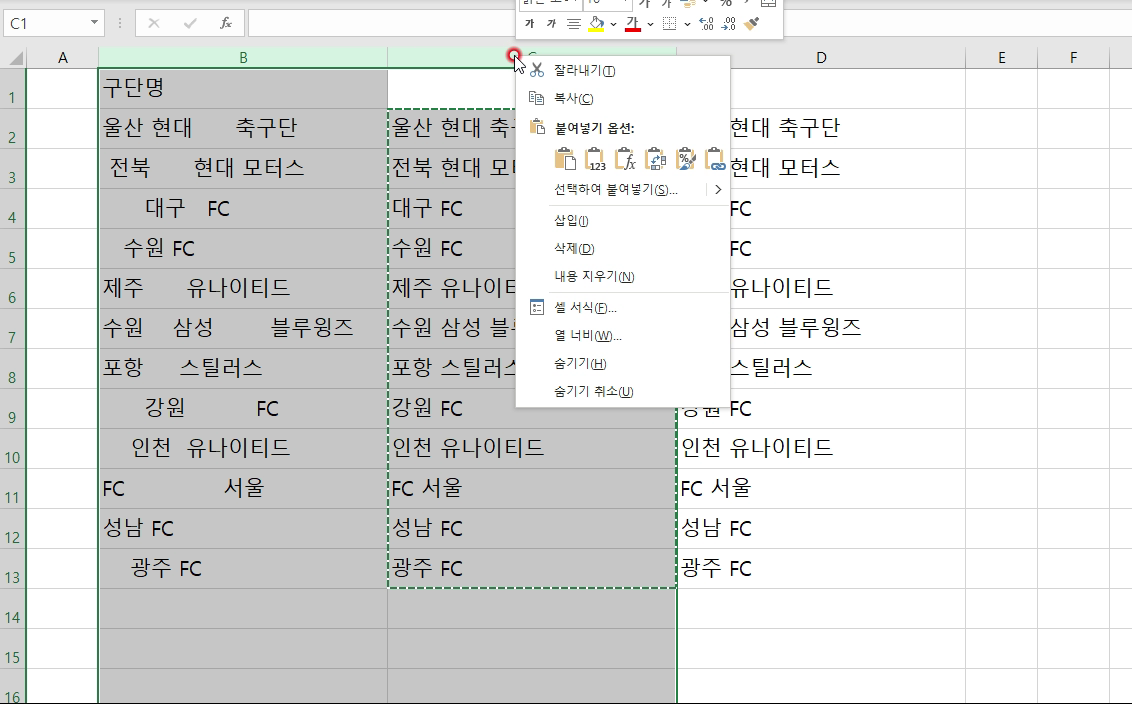Select row 7 header
The image size is (1132, 704).
(13, 329)
